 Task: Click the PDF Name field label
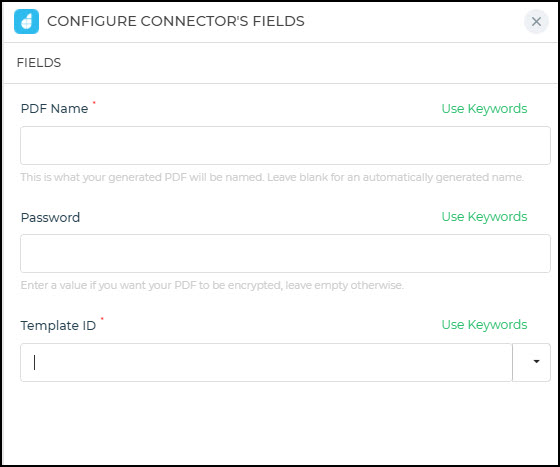(x=54, y=109)
